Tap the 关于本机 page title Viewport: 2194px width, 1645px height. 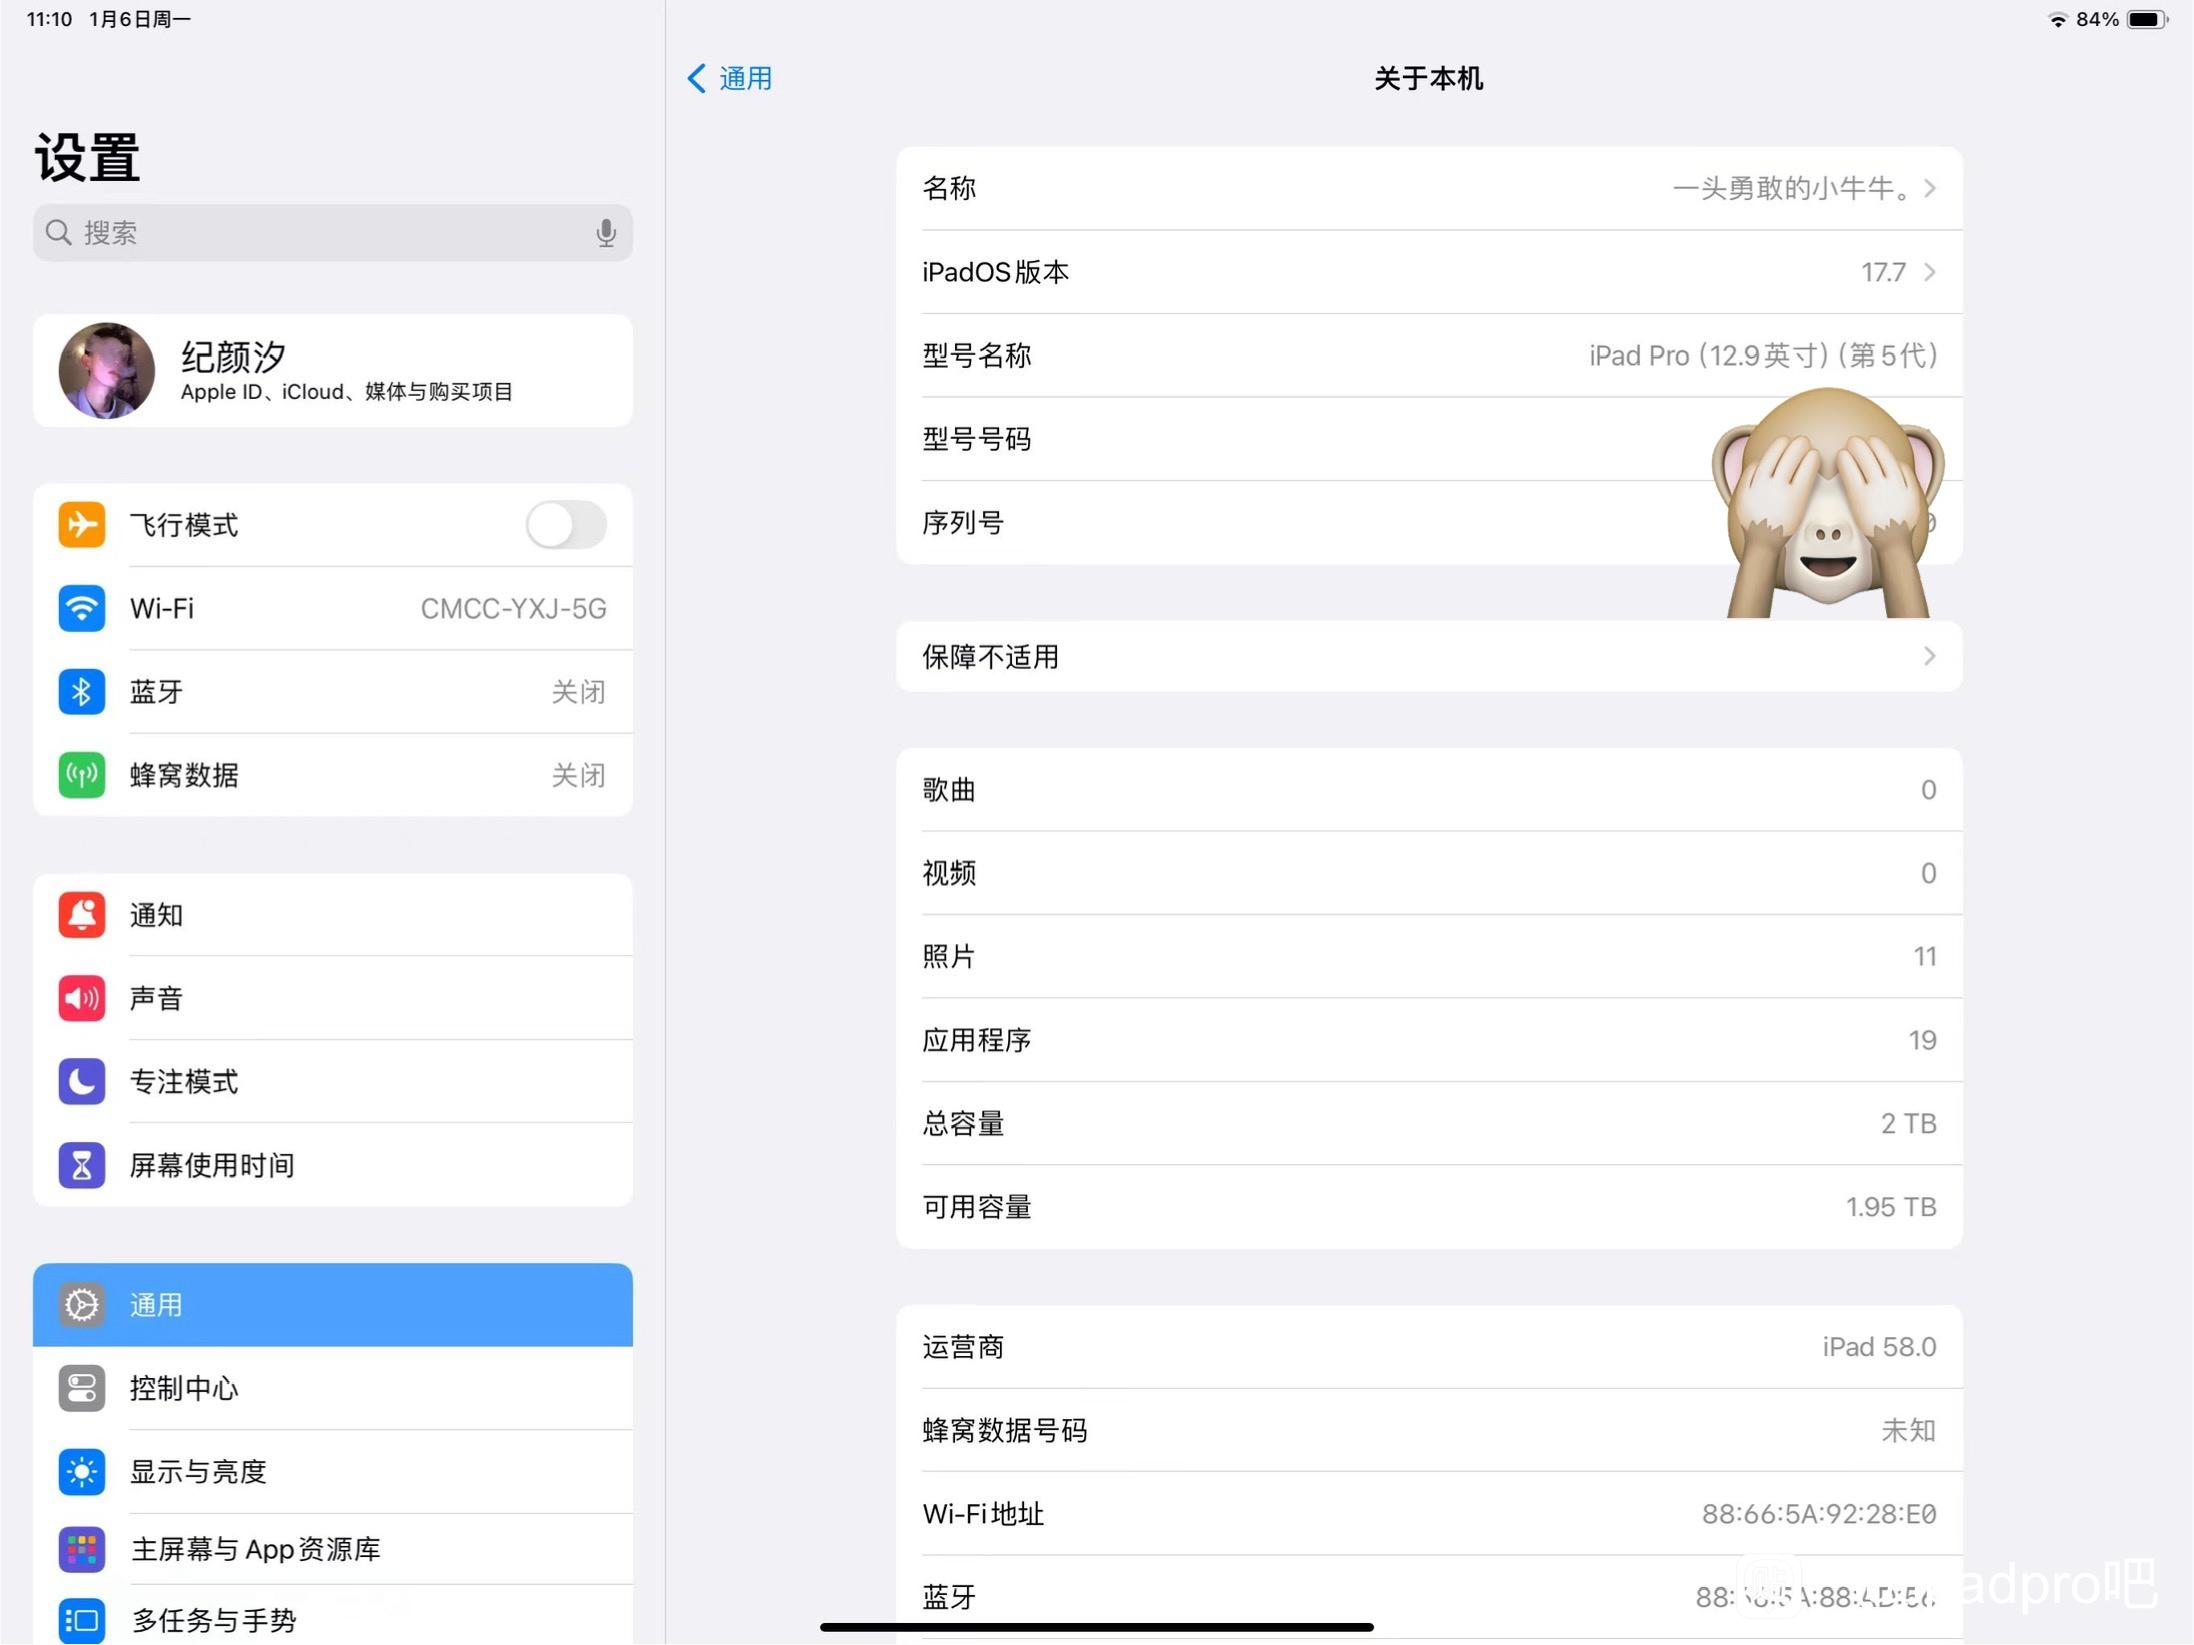(1429, 78)
